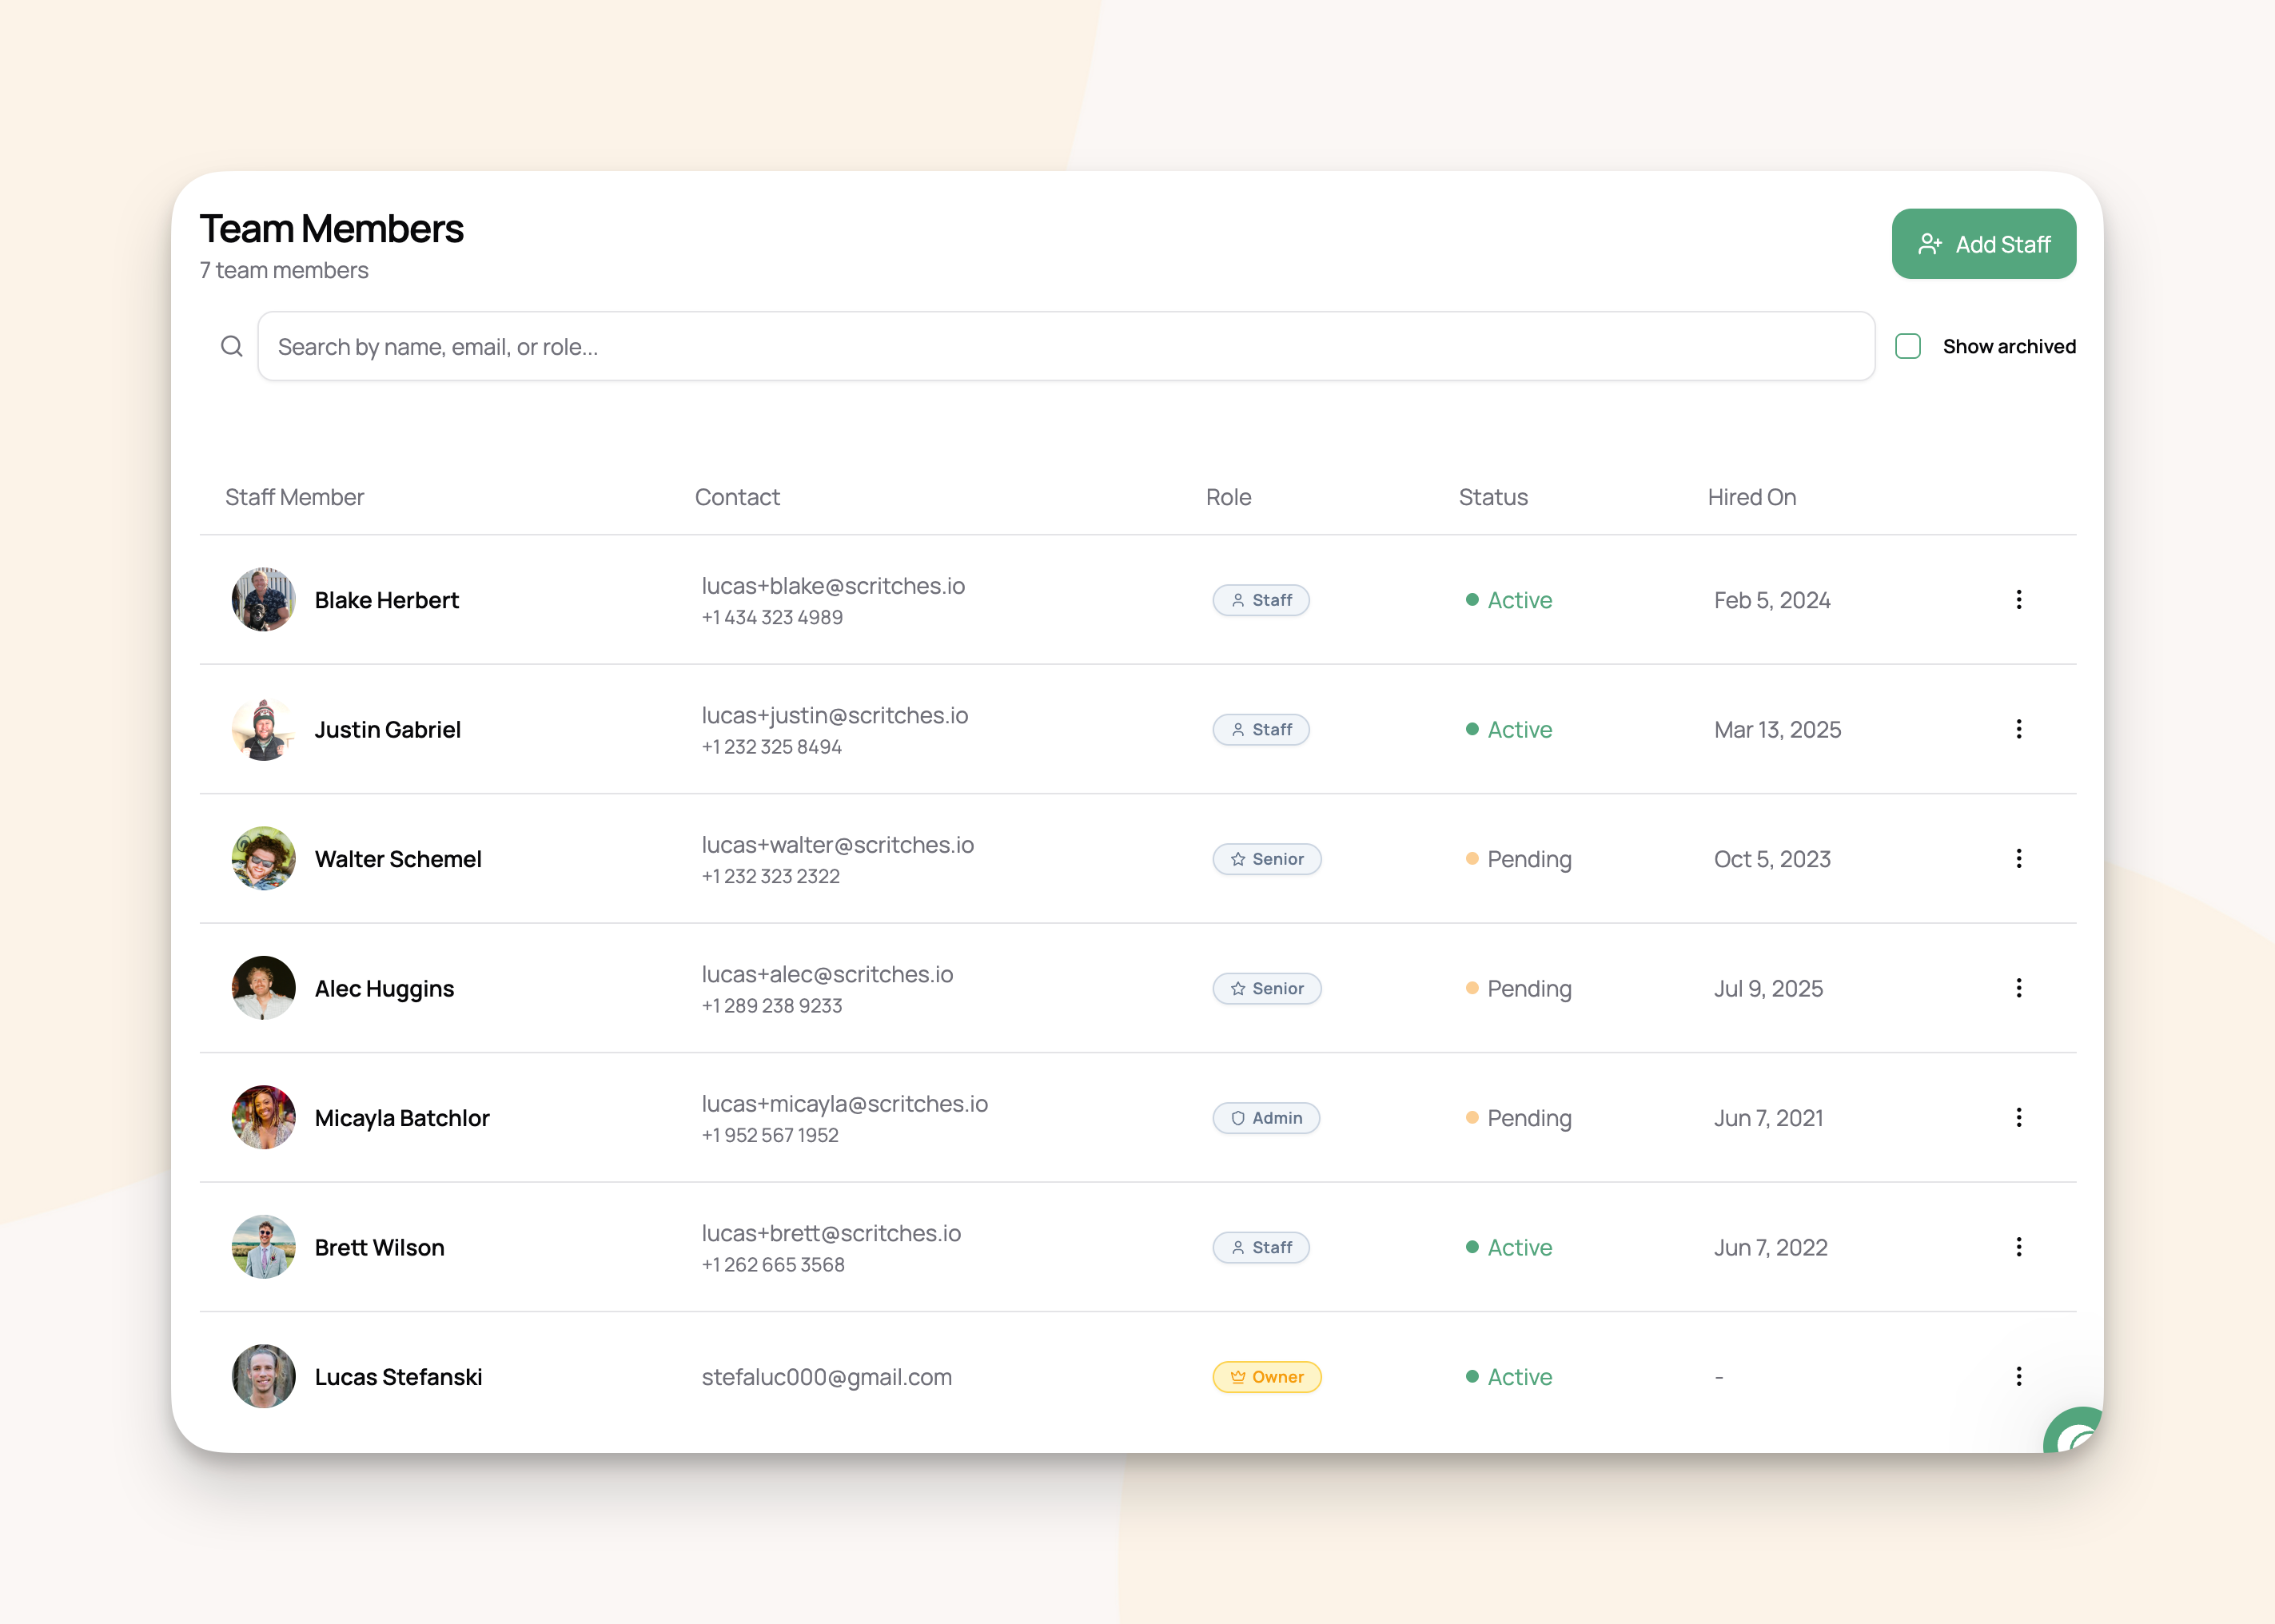
Task: Enable the Show archived checkbox
Action: click(1908, 346)
